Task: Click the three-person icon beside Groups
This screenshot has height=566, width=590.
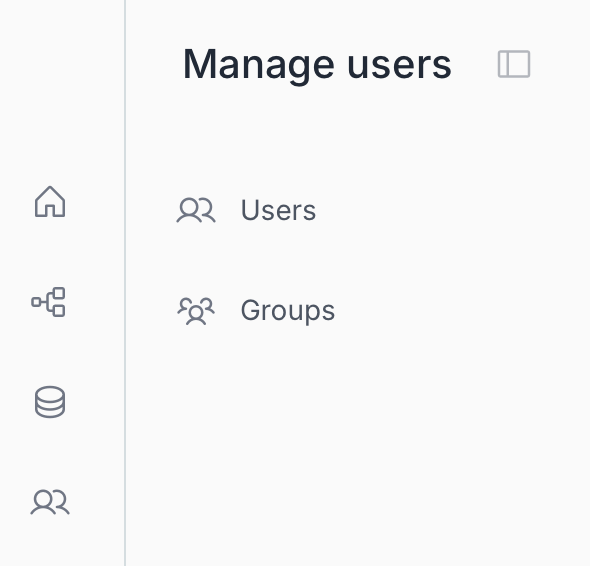Action: click(196, 311)
